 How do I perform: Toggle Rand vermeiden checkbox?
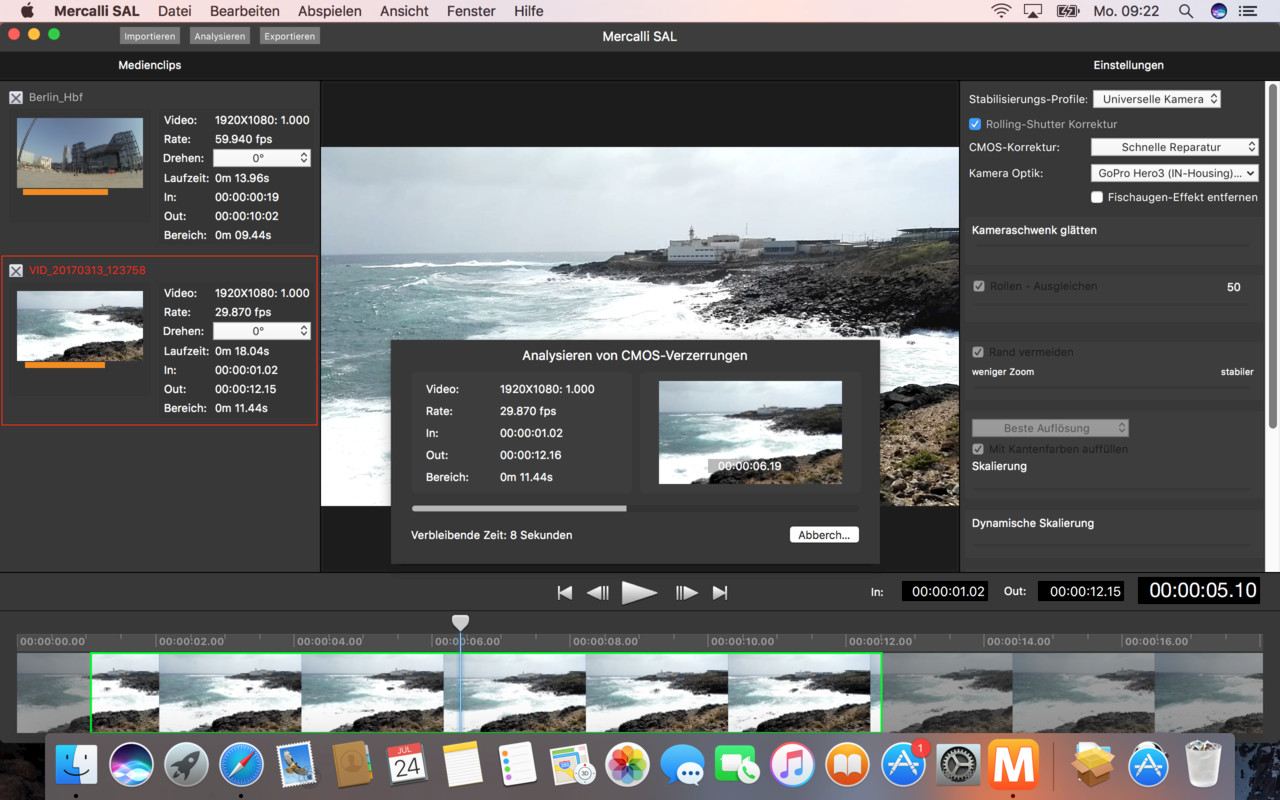coord(979,352)
